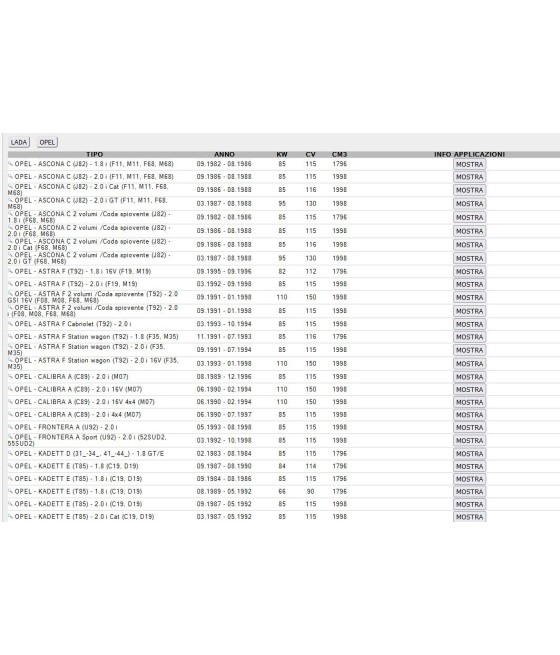This screenshot has height=655, width=560.
Task: Click MOSTRA for Frontera A Sport 2.0 i
Action: [469, 441]
